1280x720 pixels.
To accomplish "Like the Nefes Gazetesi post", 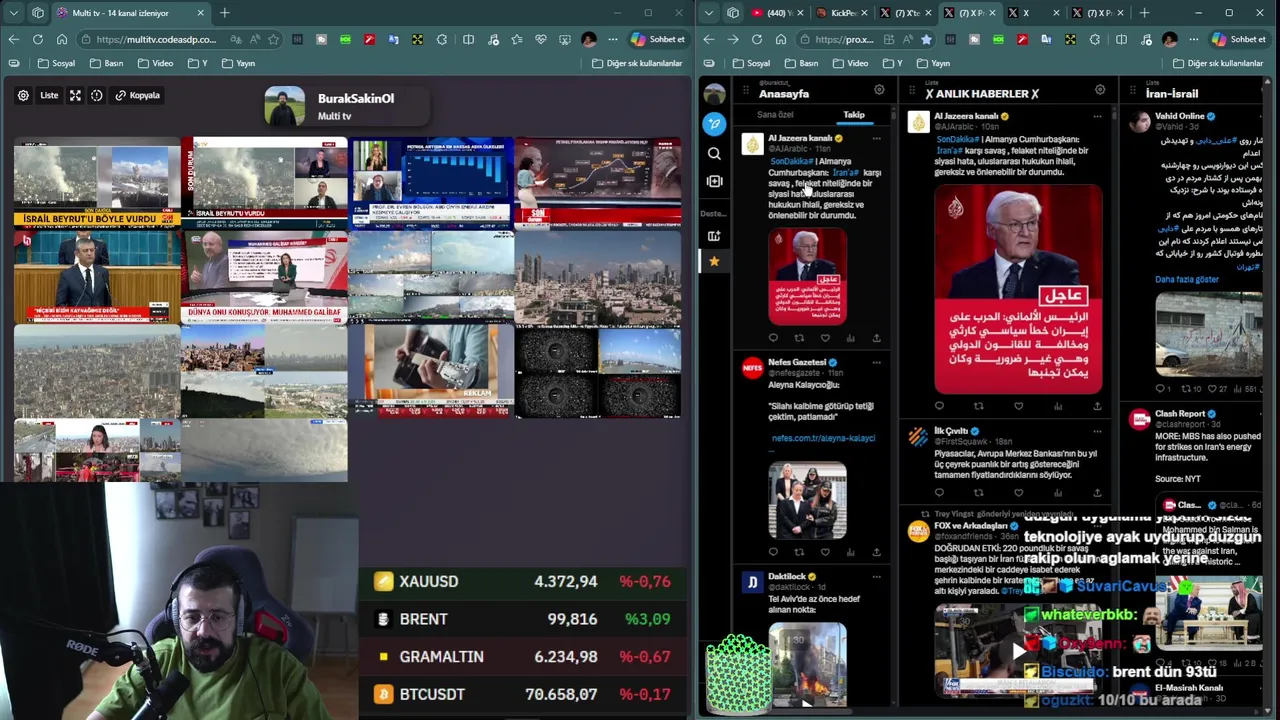I will (825, 551).
